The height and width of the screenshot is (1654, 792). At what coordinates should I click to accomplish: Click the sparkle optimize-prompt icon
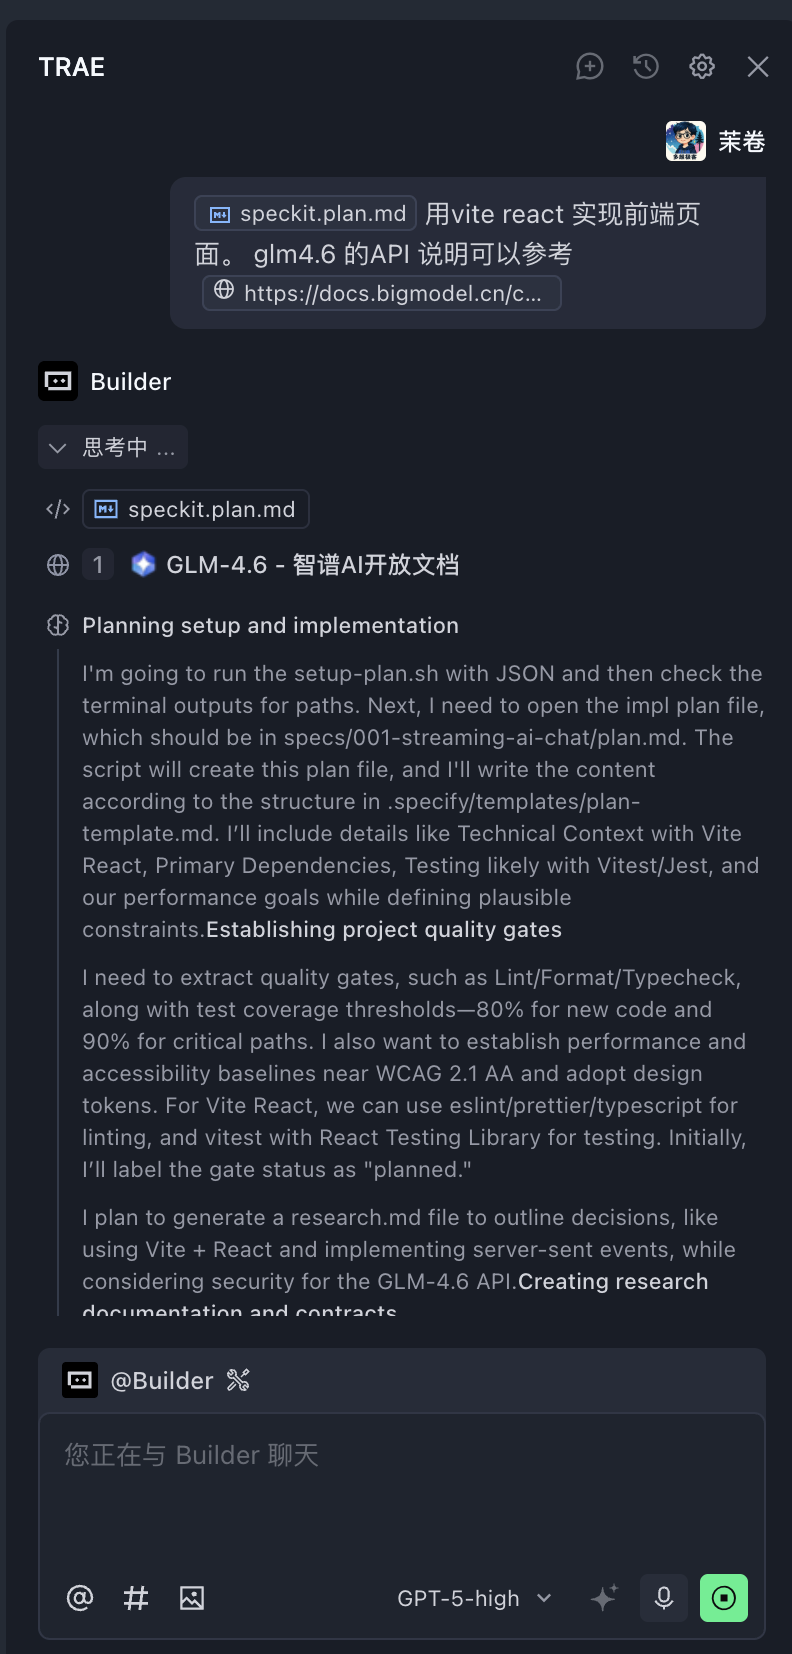604,1598
